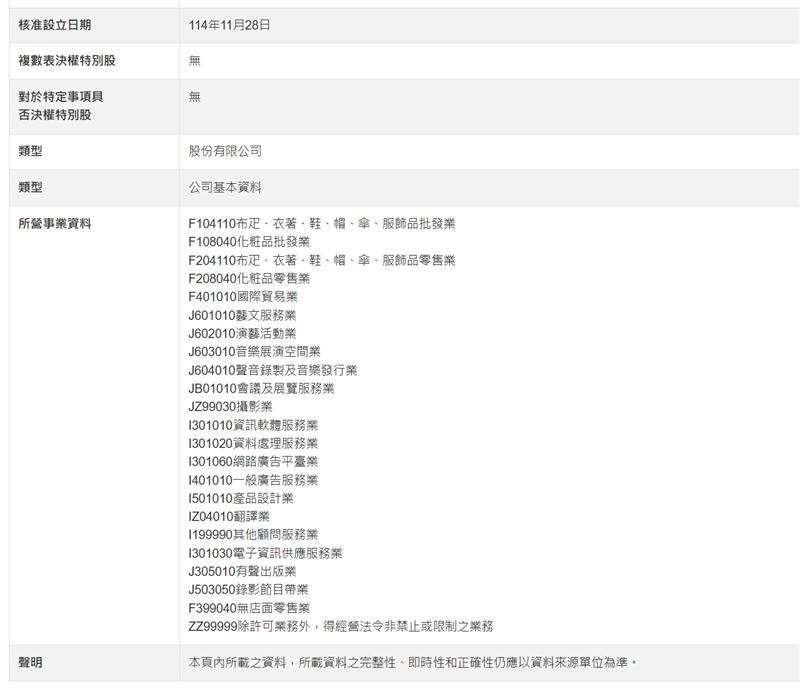Click the 公司基本資料 value
800x695 pixels.
pyautogui.click(x=225, y=187)
